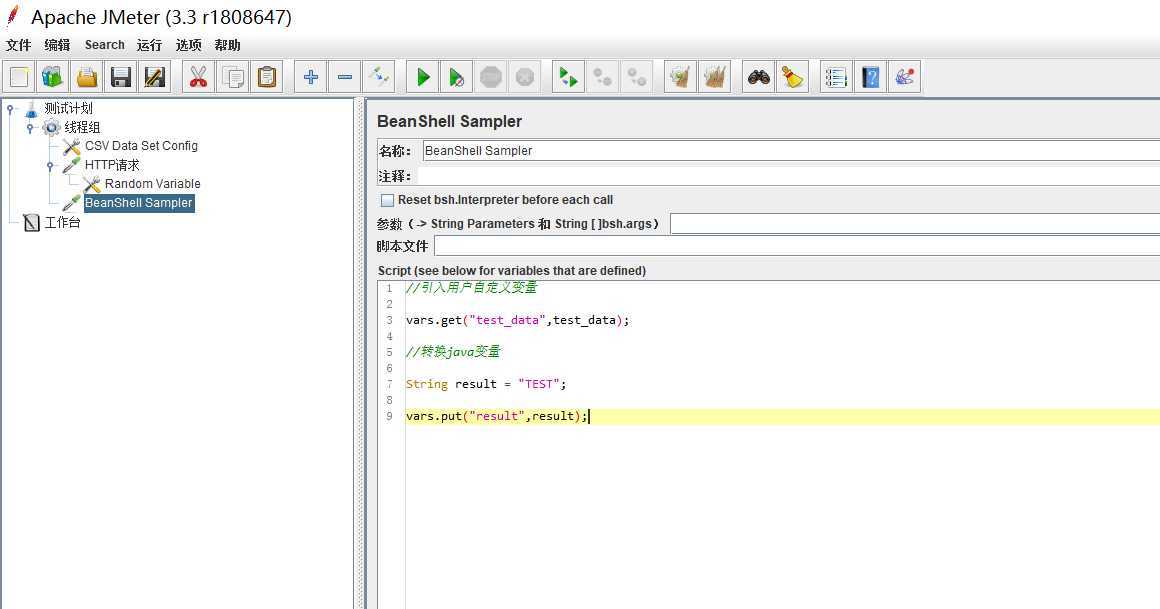Toggle Reset bsh.Interpreter before each call checkbox

coord(387,200)
